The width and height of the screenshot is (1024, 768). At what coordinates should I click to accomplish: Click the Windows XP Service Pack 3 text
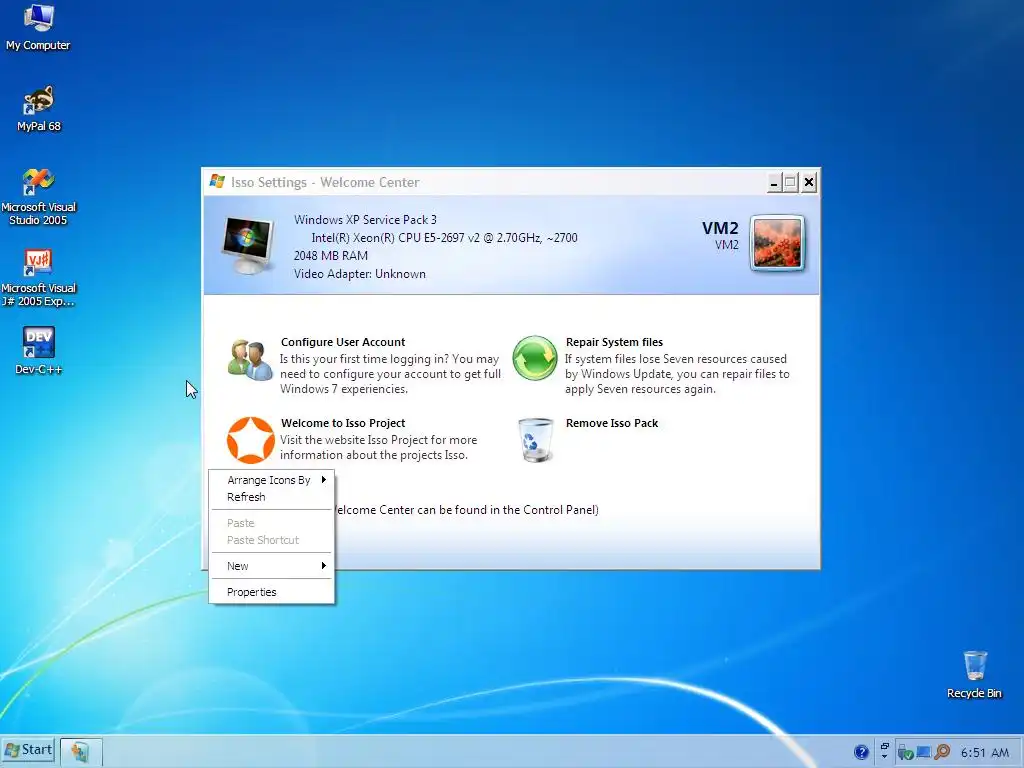[x=365, y=219]
